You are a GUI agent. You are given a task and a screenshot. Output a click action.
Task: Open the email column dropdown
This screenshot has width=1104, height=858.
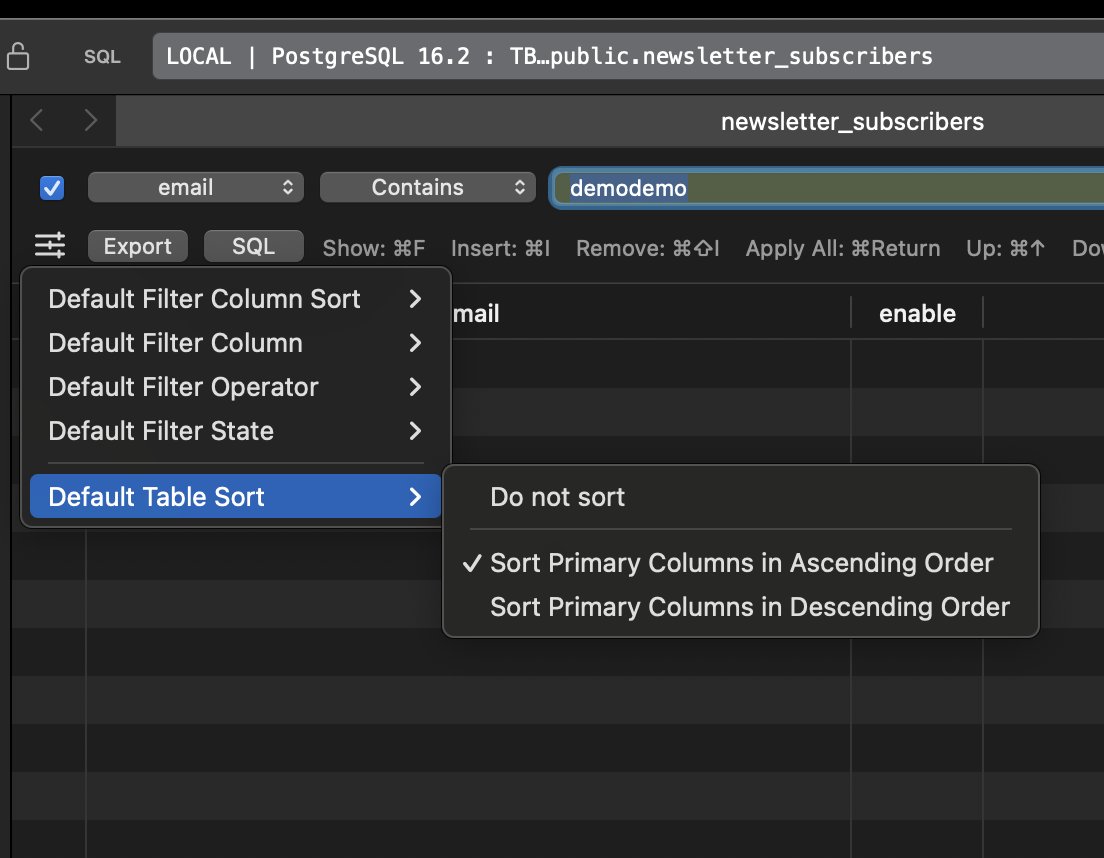point(196,187)
